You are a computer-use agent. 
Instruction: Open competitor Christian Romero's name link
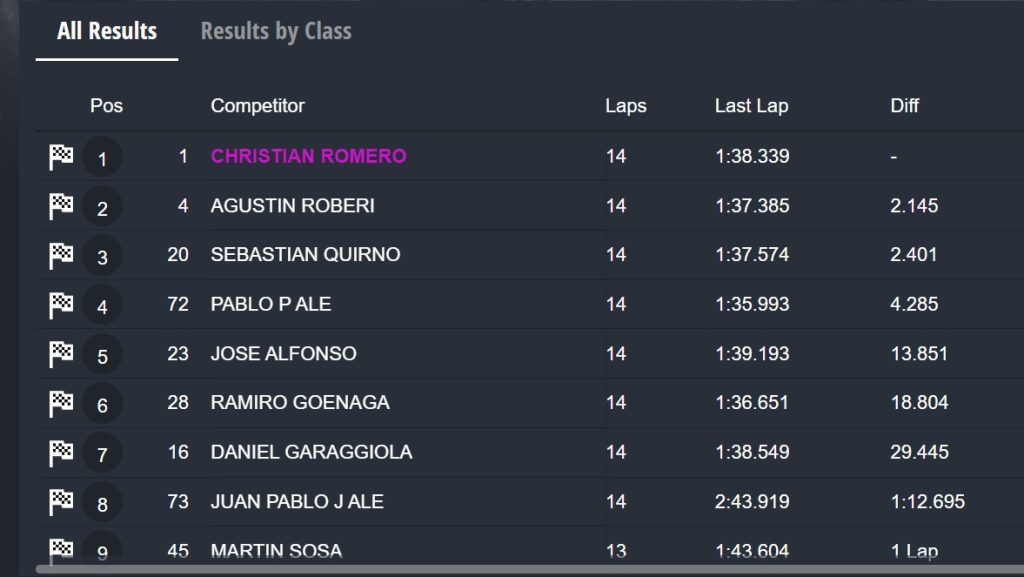(x=308, y=157)
